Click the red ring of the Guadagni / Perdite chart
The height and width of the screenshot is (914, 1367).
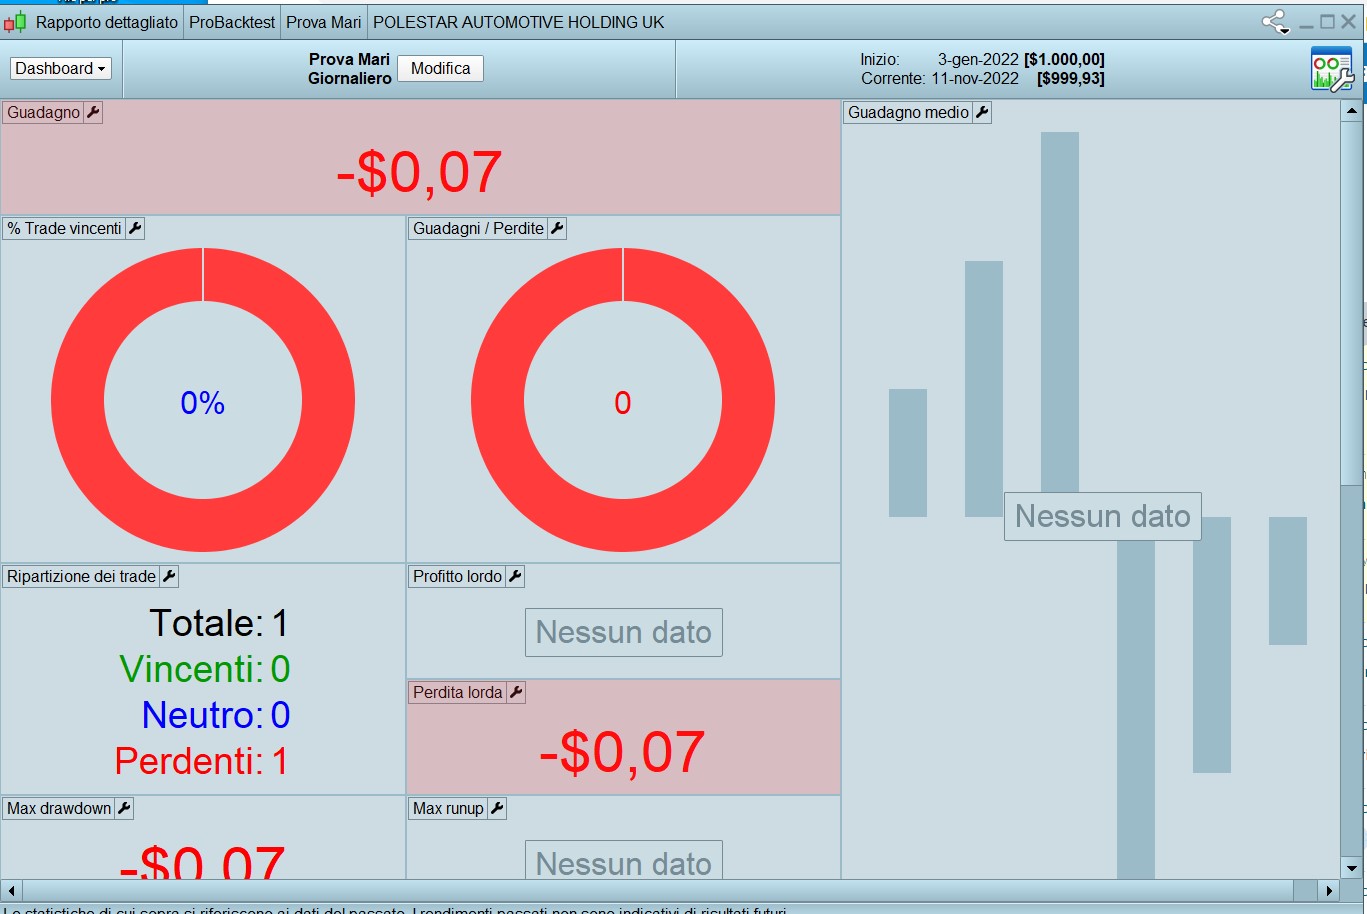pos(498,400)
